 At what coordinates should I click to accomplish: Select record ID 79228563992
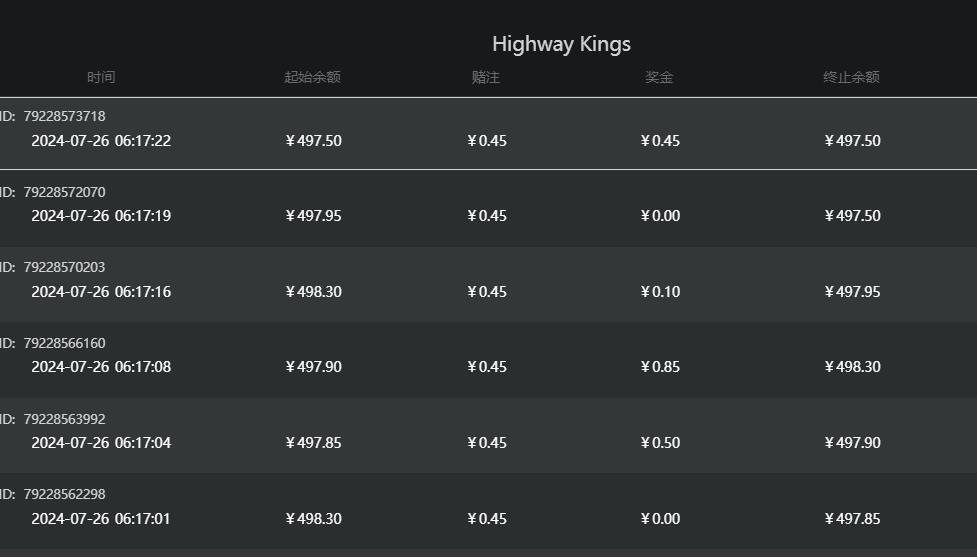tap(64, 419)
